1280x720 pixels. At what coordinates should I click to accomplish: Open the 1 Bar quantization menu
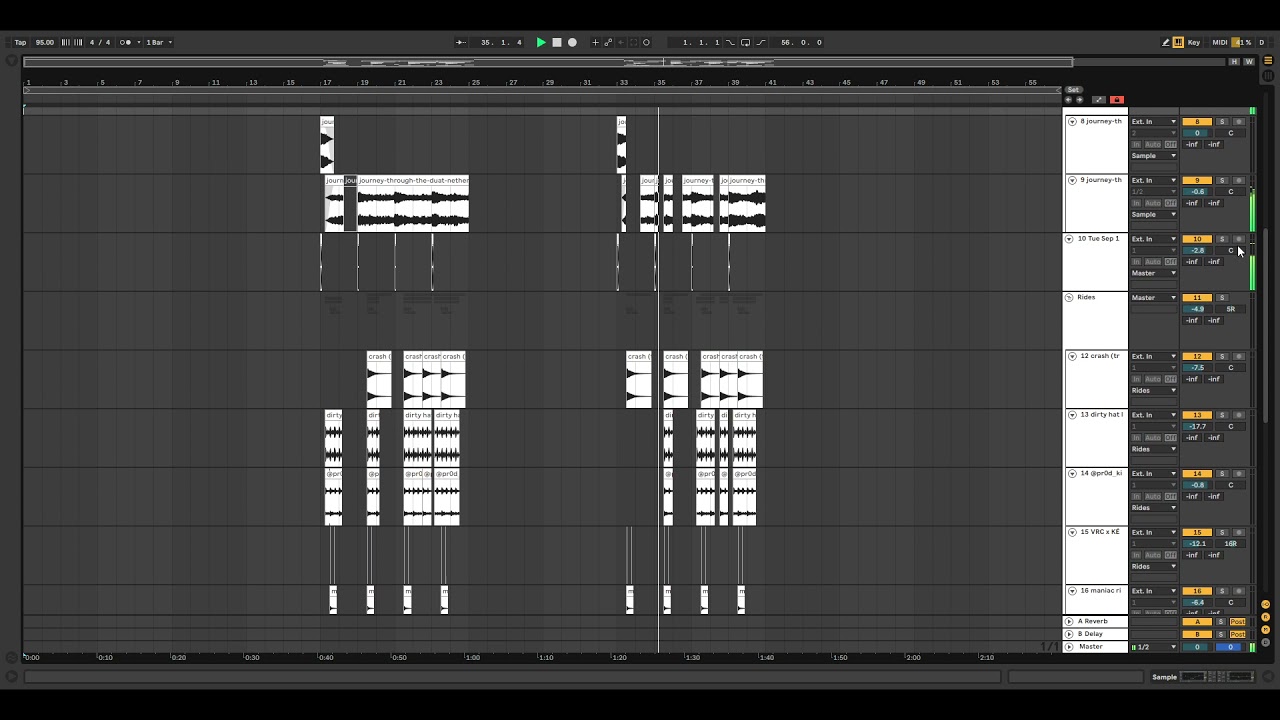(160, 42)
